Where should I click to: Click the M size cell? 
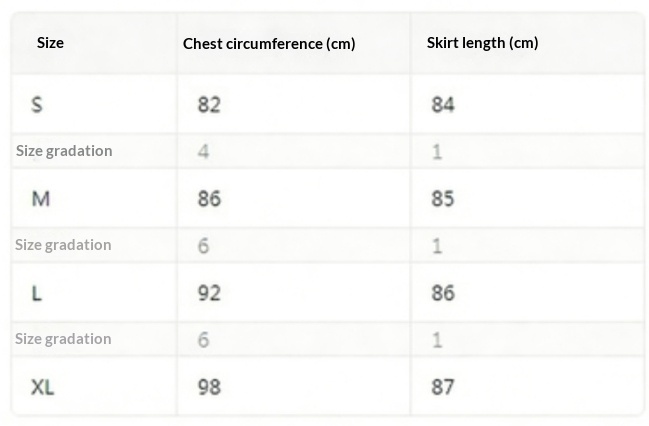[41, 198]
